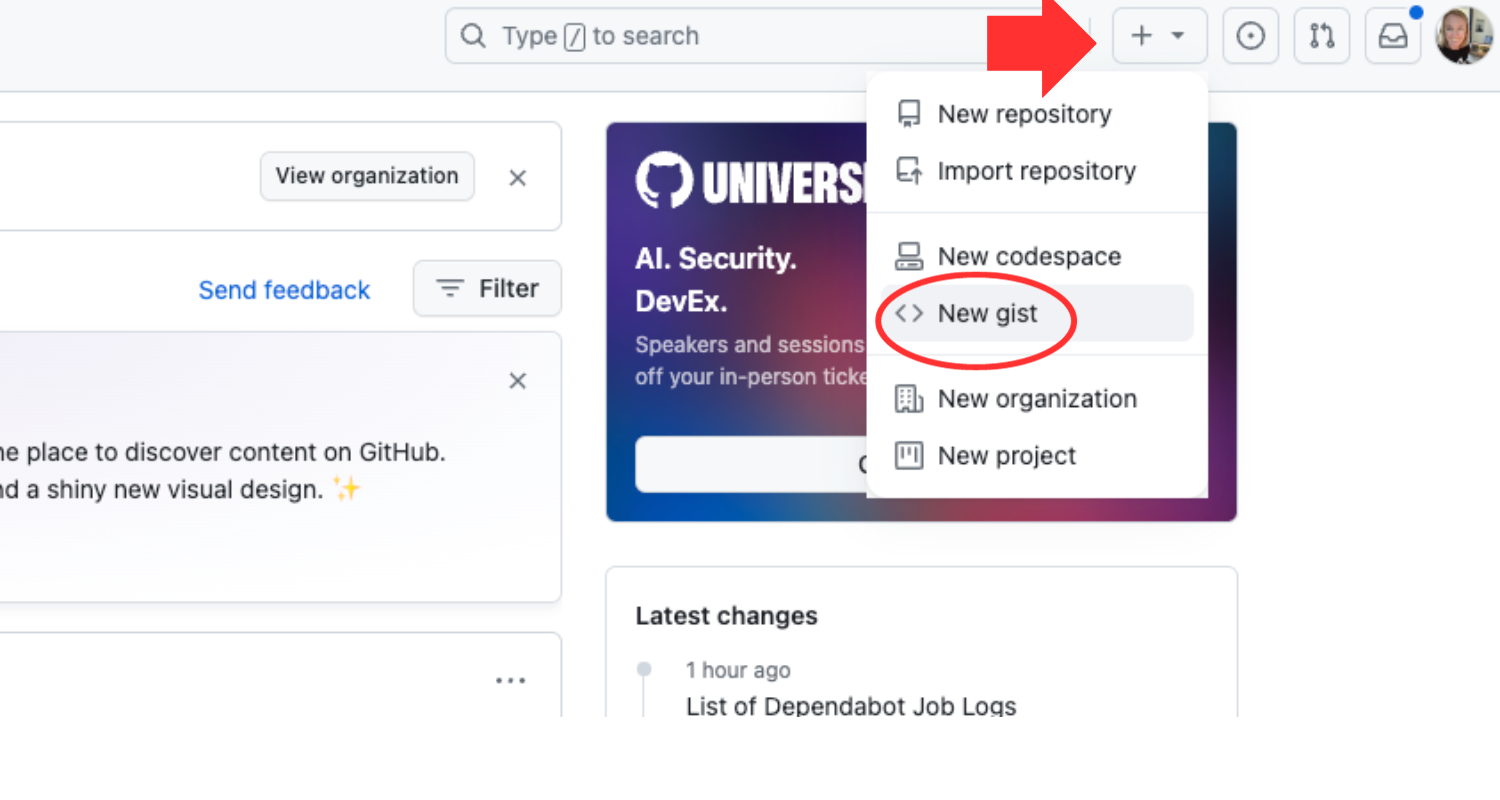The height and width of the screenshot is (800, 1500).
Task: Select New codespace from menu
Action: 1029,256
